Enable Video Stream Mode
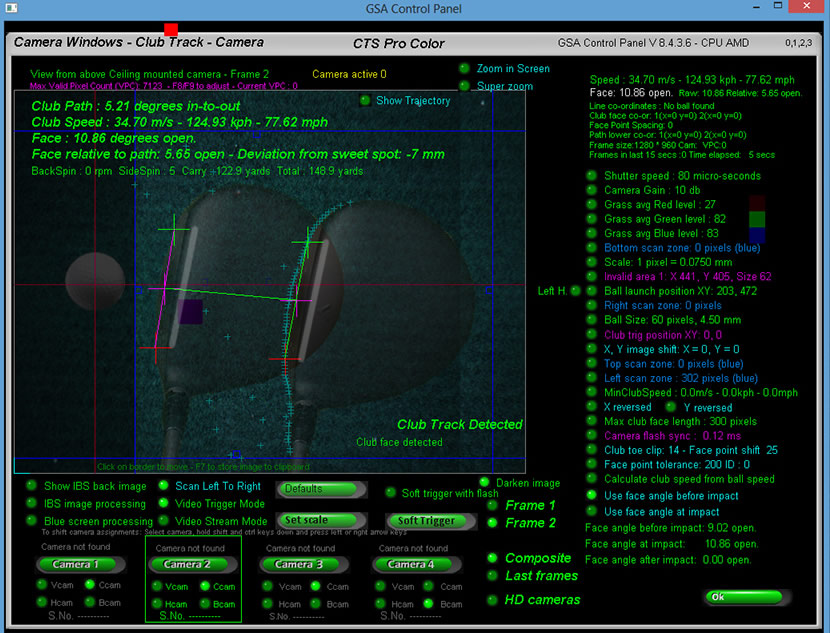Viewport: 830px width, 633px height. (x=164, y=520)
